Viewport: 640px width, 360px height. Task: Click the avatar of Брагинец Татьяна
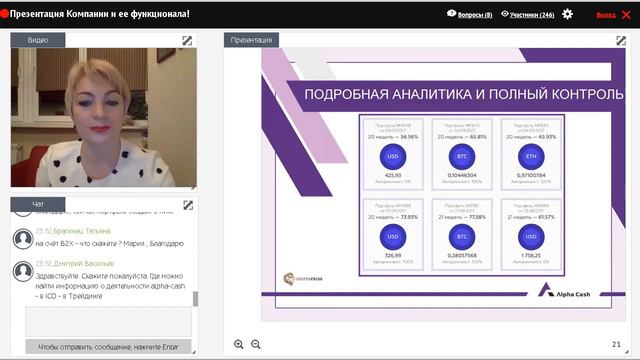click(23, 239)
